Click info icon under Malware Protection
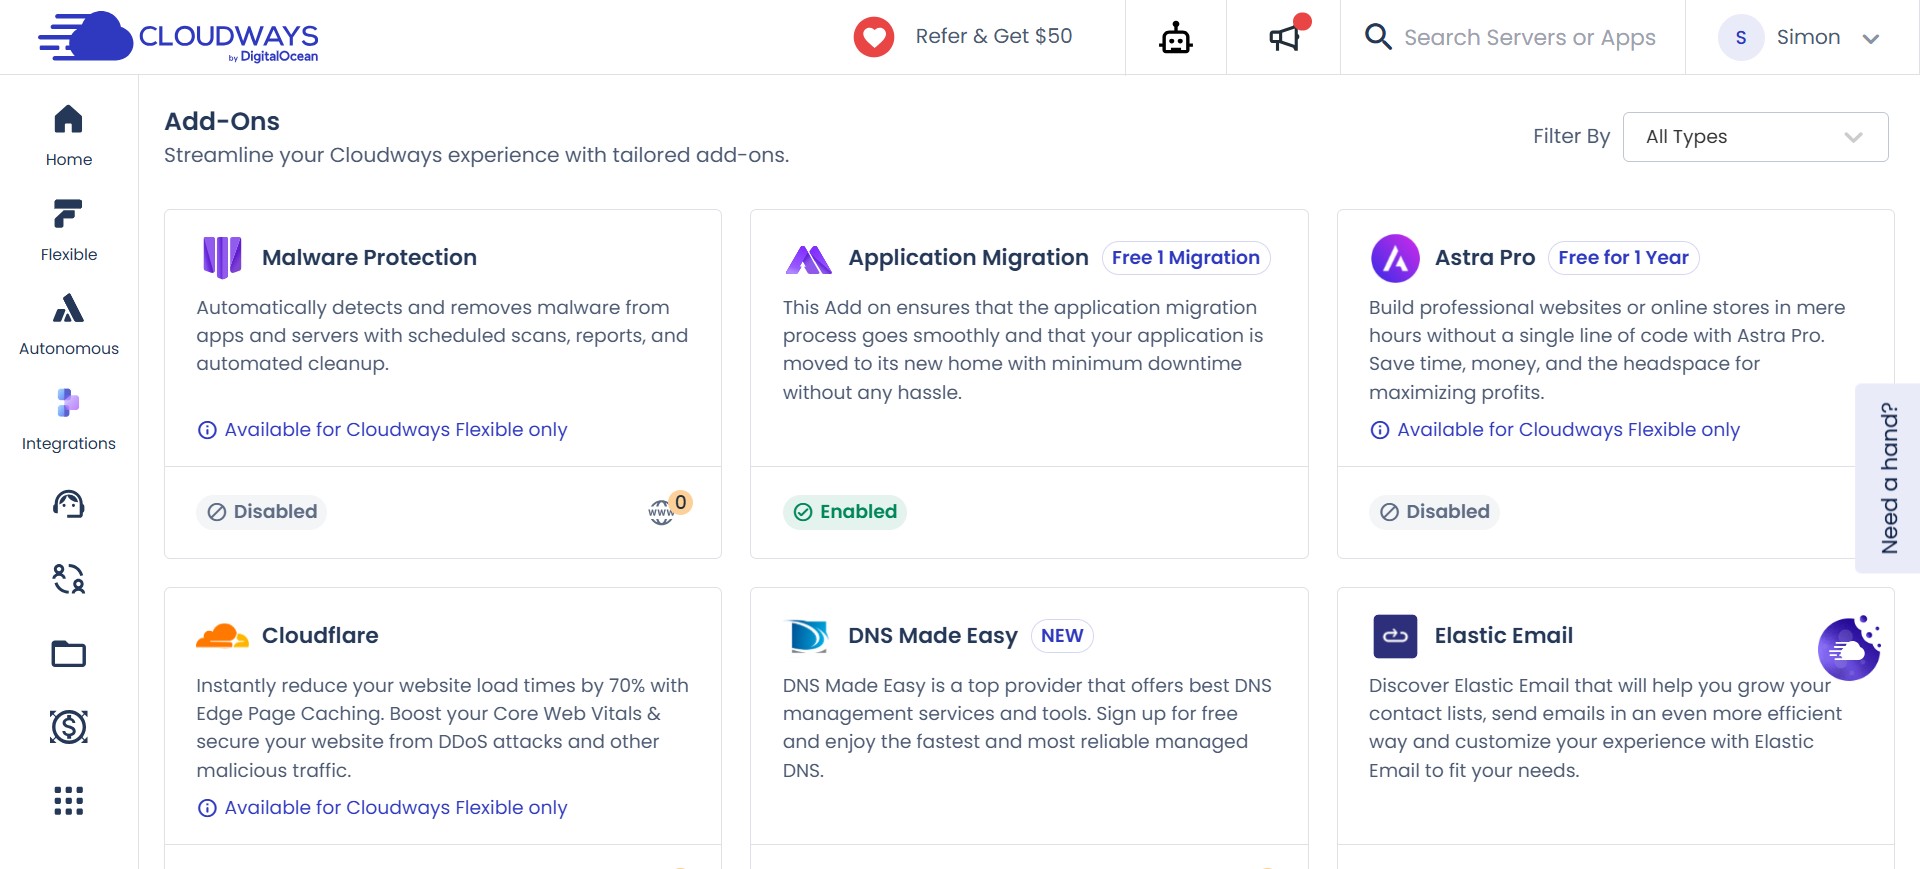This screenshot has height=869, width=1920. 207,430
